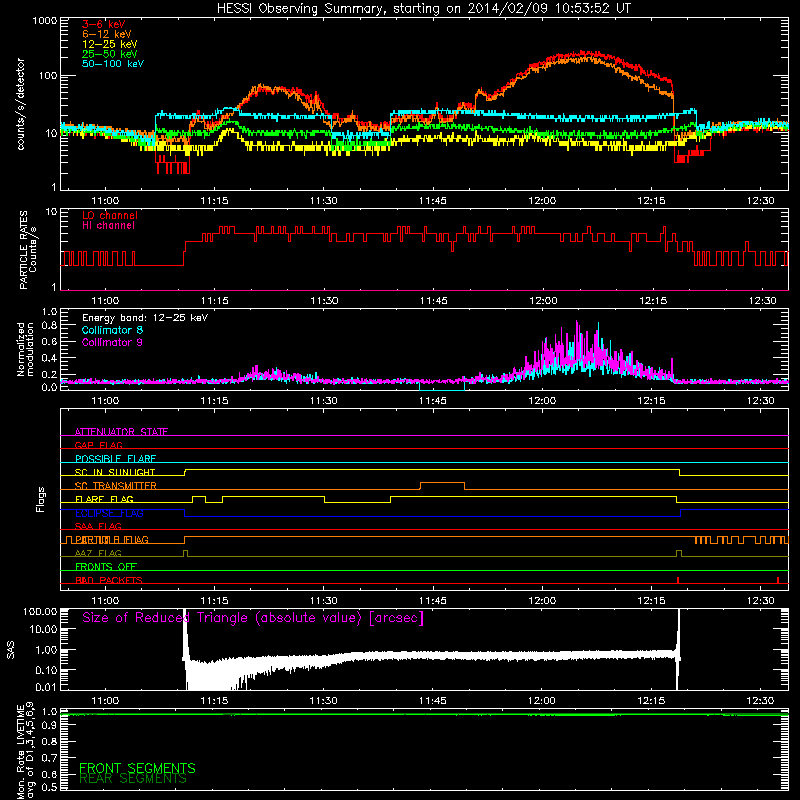Image resolution: width=800 pixels, height=800 pixels.
Task: Click the red BAD PACKETS tick near 12:18
Action: (x=678, y=580)
